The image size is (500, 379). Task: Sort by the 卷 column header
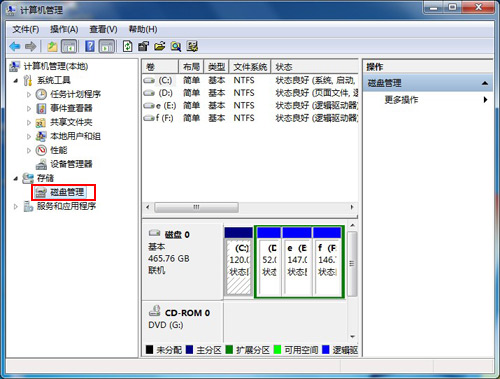click(160, 67)
